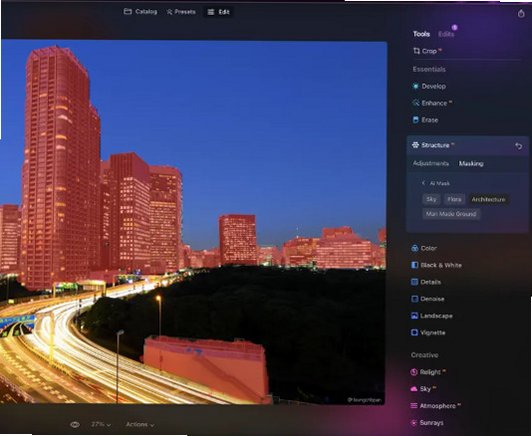Screen dimensions: 532x436
Task: Click the Presets sparkle icon
Action: coord(169,12)
